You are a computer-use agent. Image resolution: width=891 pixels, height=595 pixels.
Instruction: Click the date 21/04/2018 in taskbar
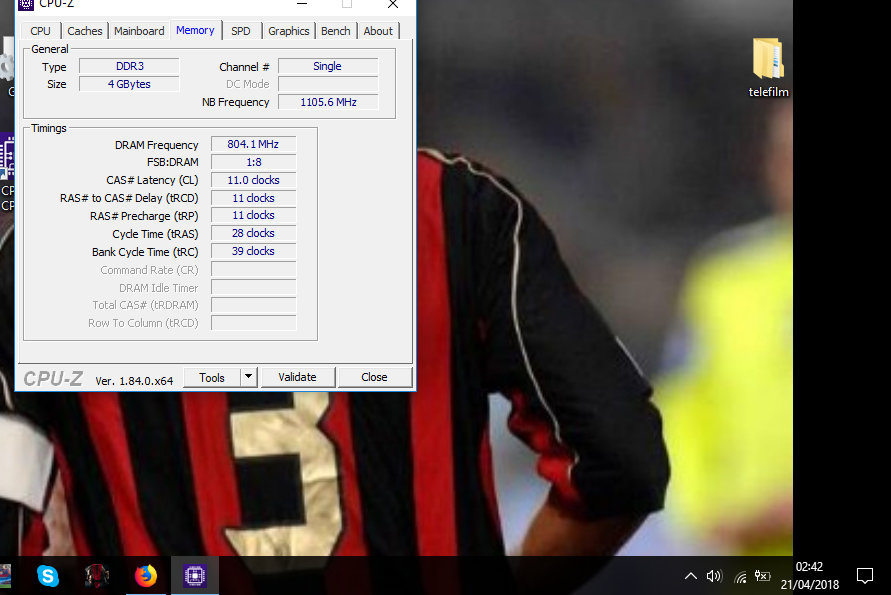pyautogui.click(x=809, y=585)
